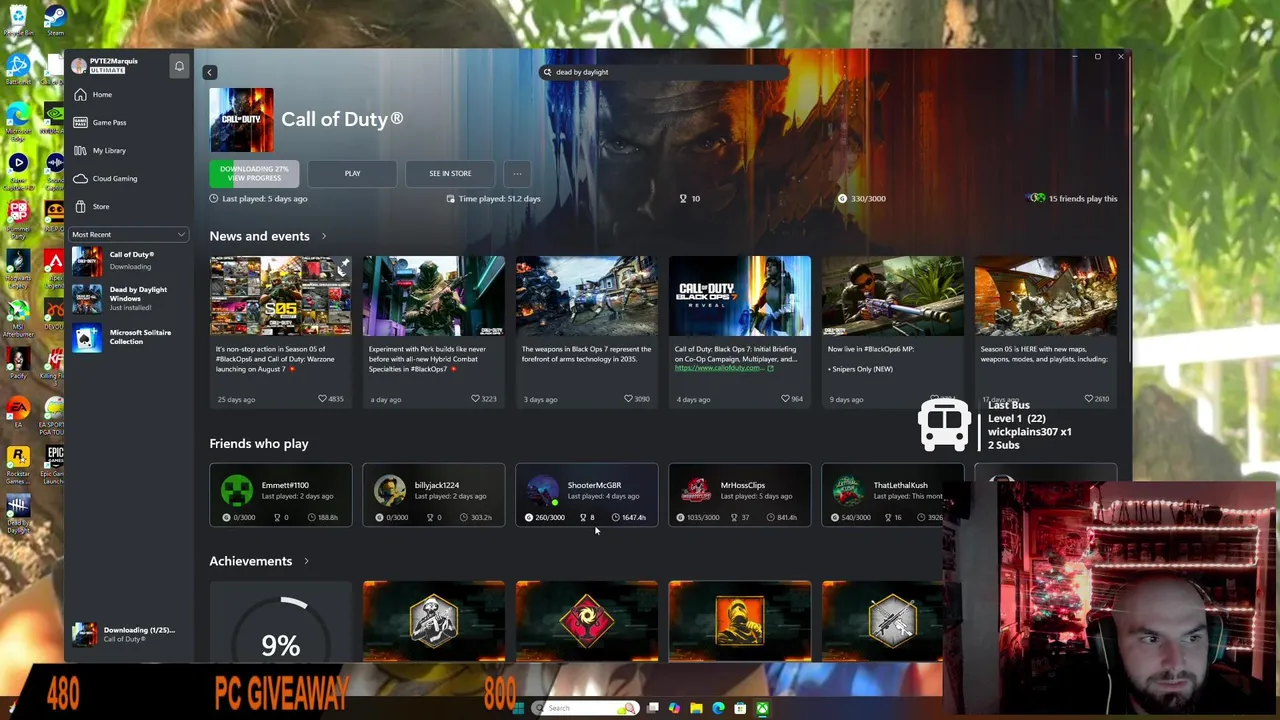Open Microsoft Edge desktop shortcut
This screenshot has width=1280, height=720.
pos(18,119)
